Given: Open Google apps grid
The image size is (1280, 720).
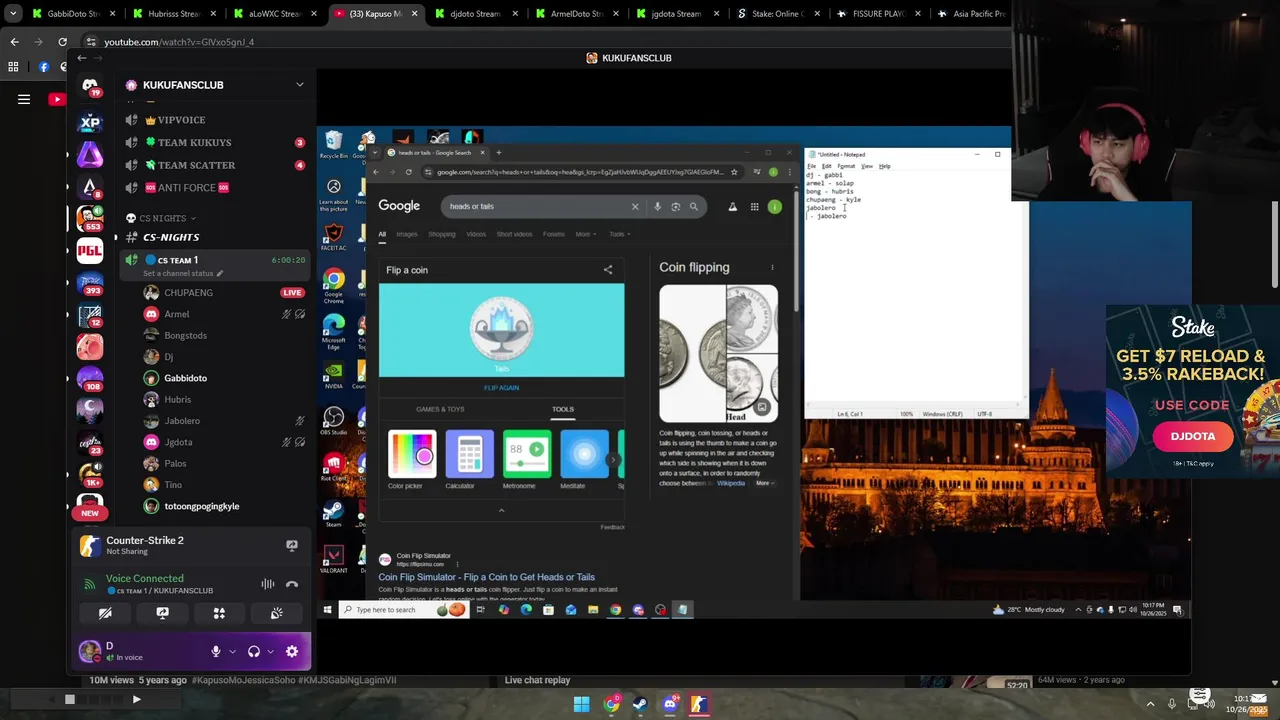Looking at the screenshot, I should click(754, 207).
